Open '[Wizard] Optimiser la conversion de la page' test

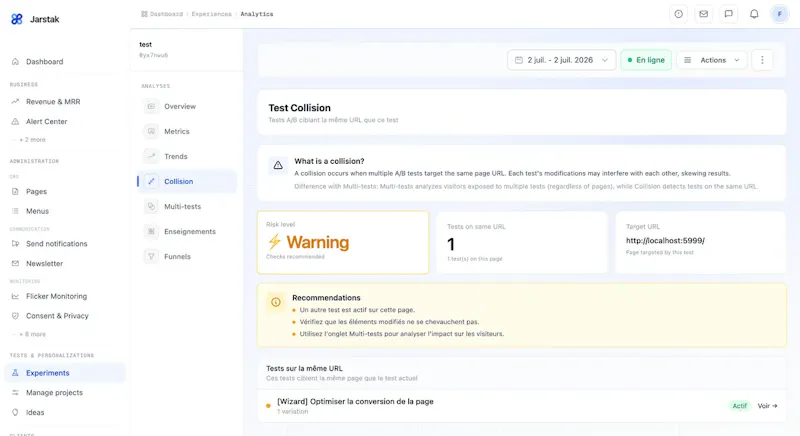(x=355, y=401)
